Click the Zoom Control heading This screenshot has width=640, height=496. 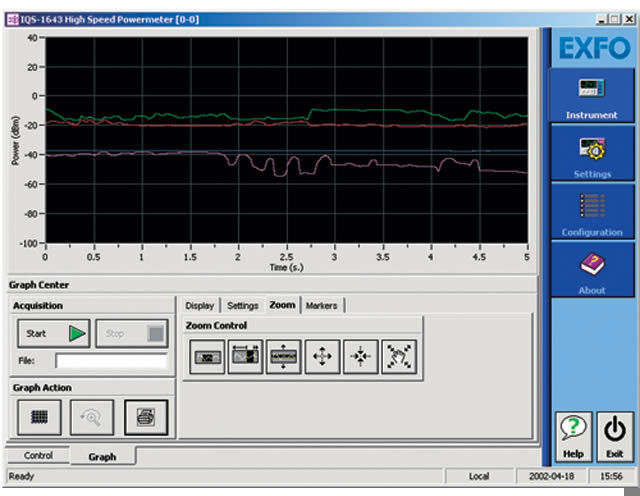coord(216,325)
